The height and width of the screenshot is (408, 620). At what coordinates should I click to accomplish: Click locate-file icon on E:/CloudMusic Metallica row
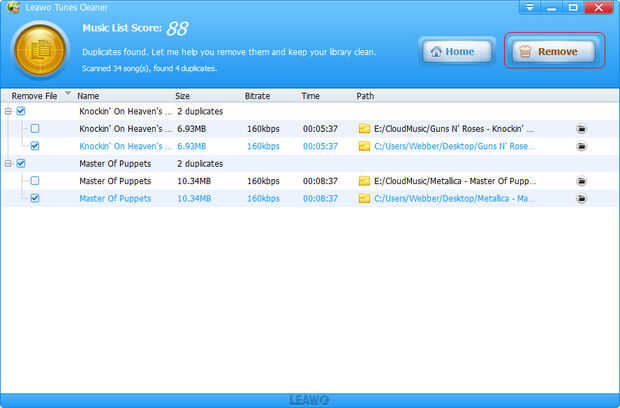[x=581, y=181]
